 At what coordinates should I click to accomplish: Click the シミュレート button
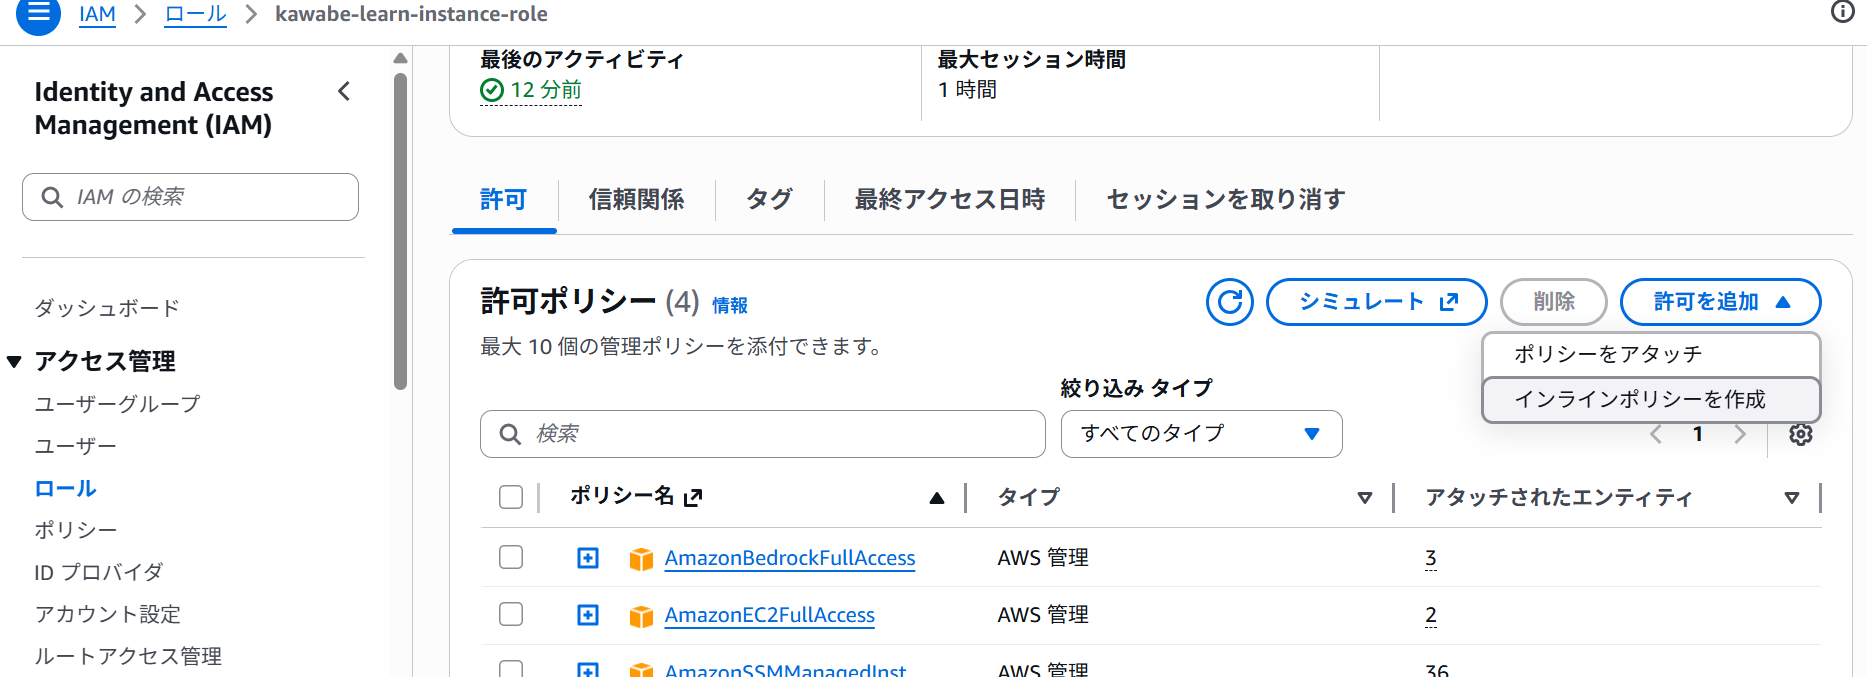tap(1376, 302)
